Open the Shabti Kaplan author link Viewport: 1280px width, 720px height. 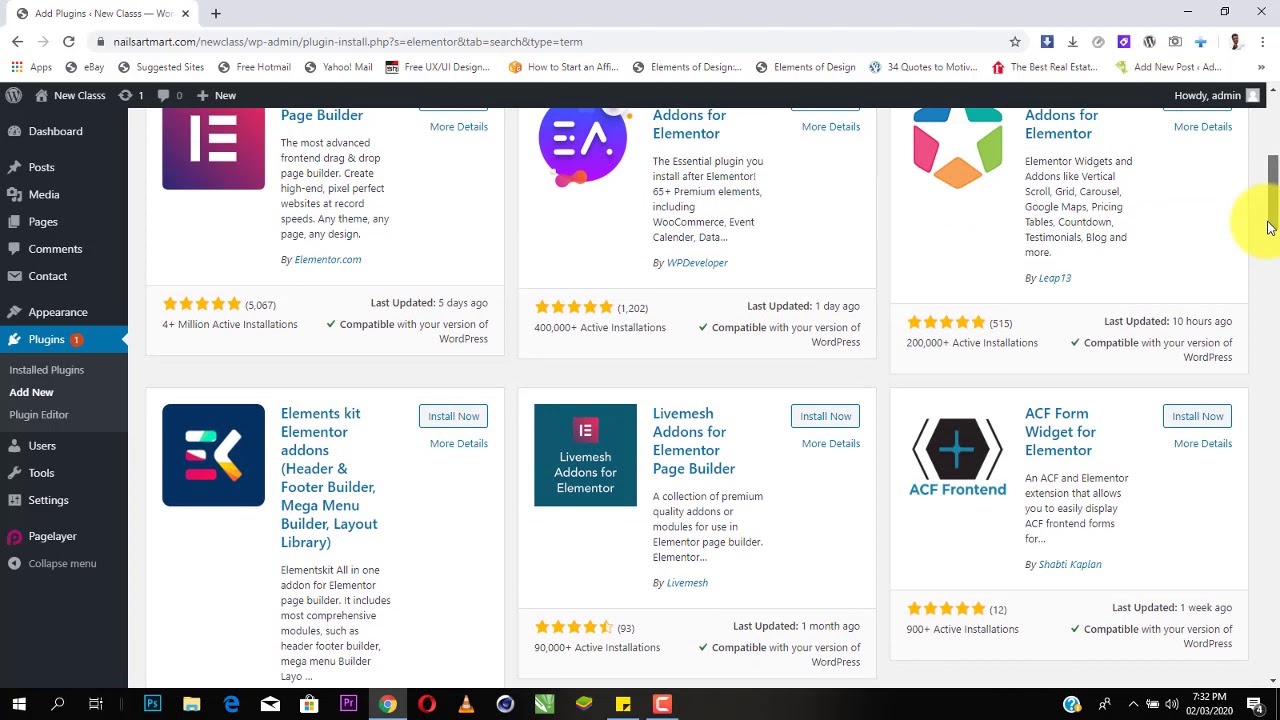tap(1070, 564)
